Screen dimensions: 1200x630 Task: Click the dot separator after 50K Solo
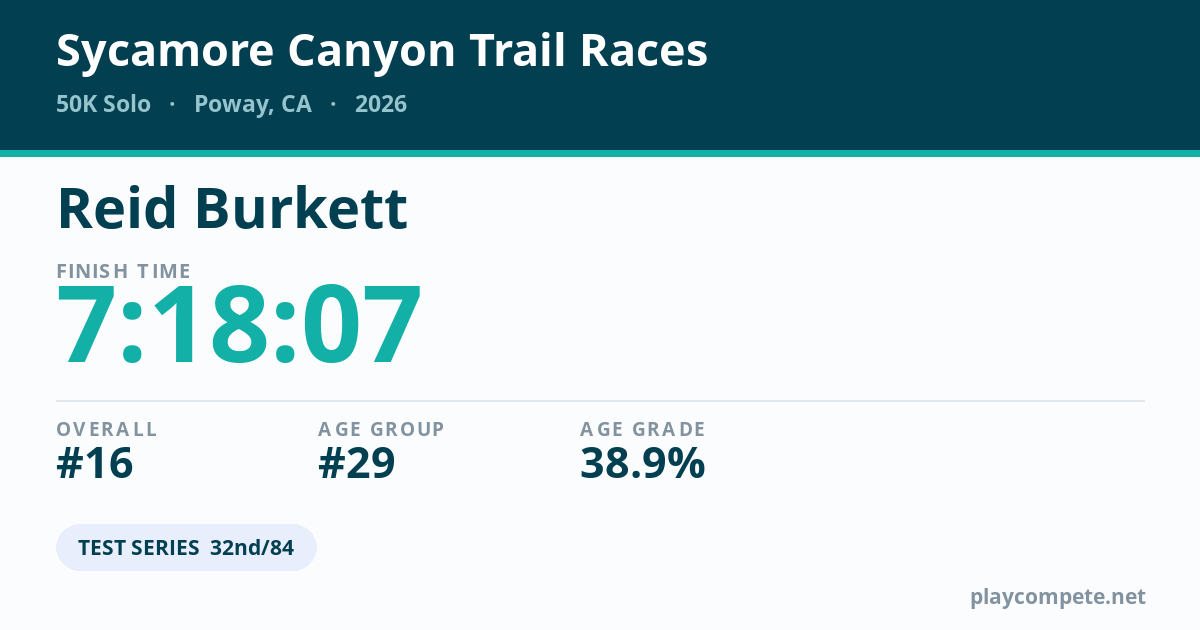173,105
